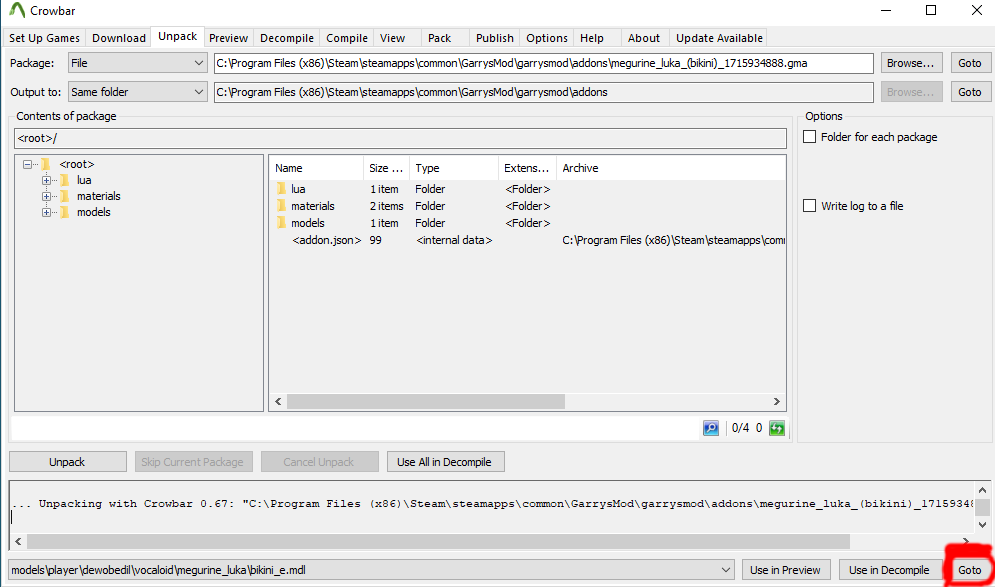Switch to the Download tab
The image size is (995, 587).
click(119, 38)
